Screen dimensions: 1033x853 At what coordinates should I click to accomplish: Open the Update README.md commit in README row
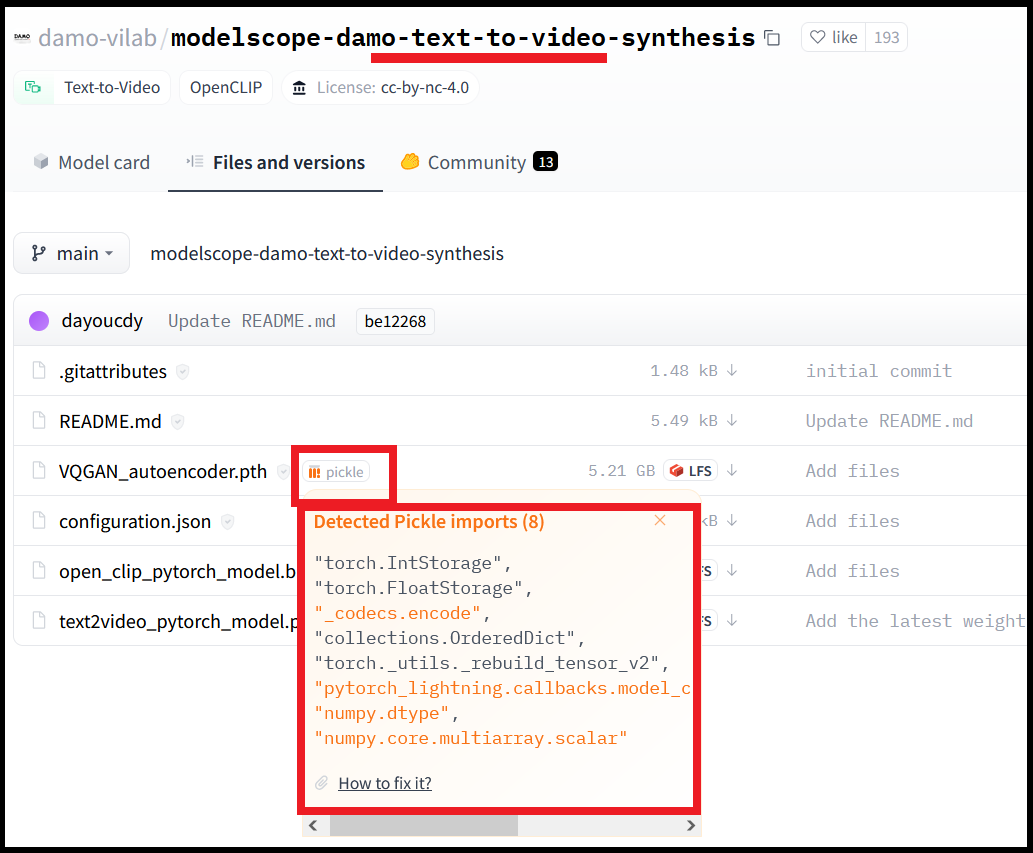pos(889,421)
